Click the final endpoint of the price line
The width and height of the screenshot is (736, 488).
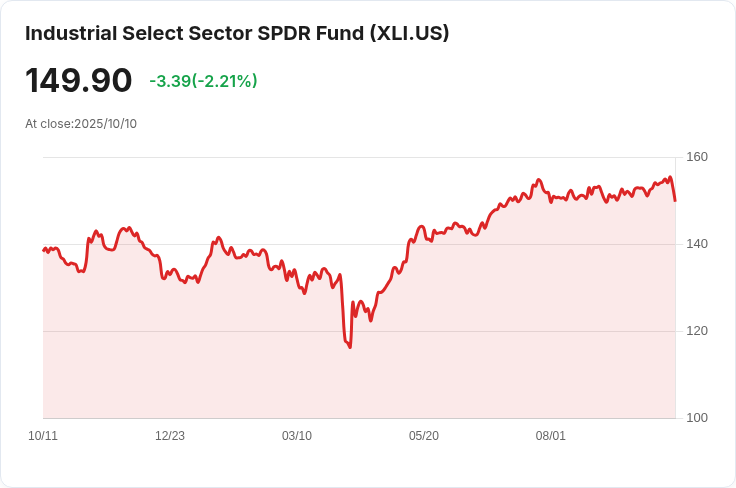pos(675,201)
